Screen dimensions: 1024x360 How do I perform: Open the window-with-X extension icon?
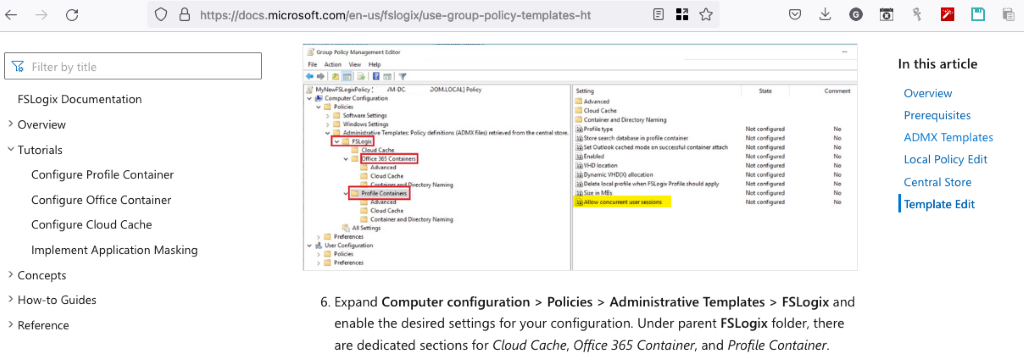887,14
